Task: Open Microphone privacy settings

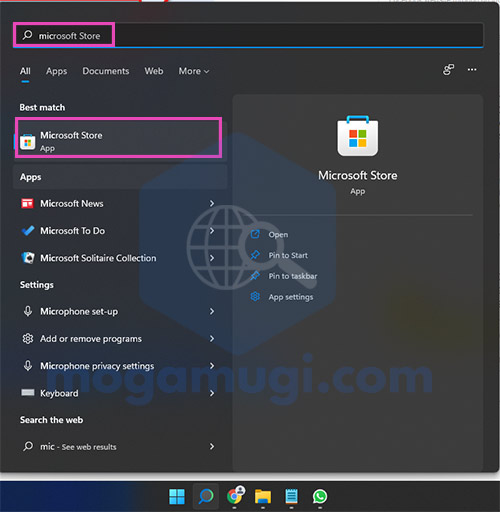Action: click(x=120, y=366)
